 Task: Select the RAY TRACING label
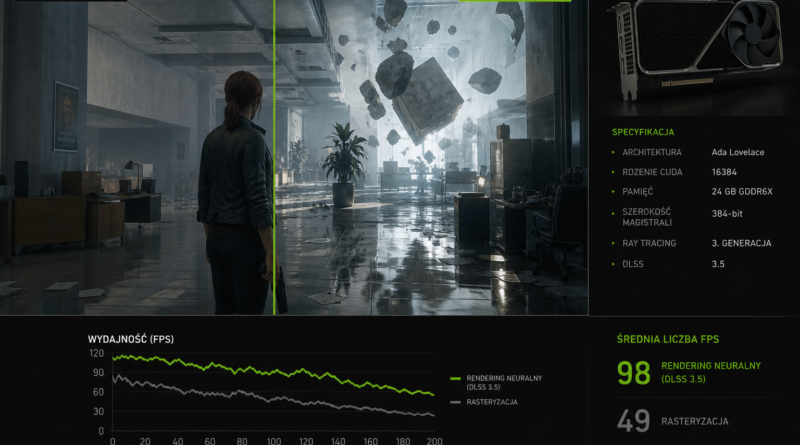tap(649, 243)
